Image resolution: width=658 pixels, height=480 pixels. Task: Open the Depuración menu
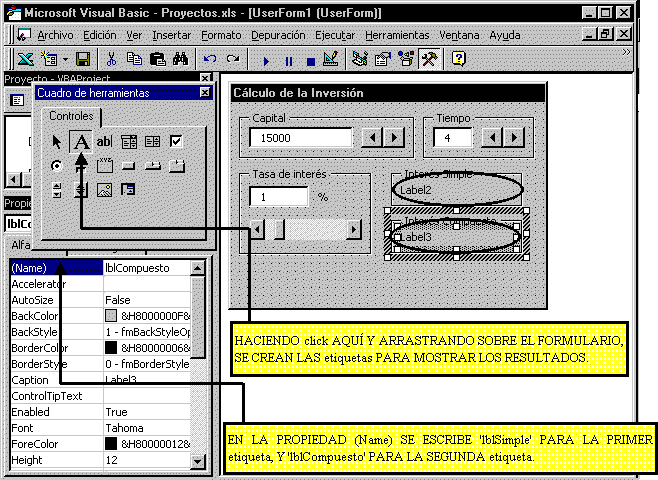click(x=278, y=35)
